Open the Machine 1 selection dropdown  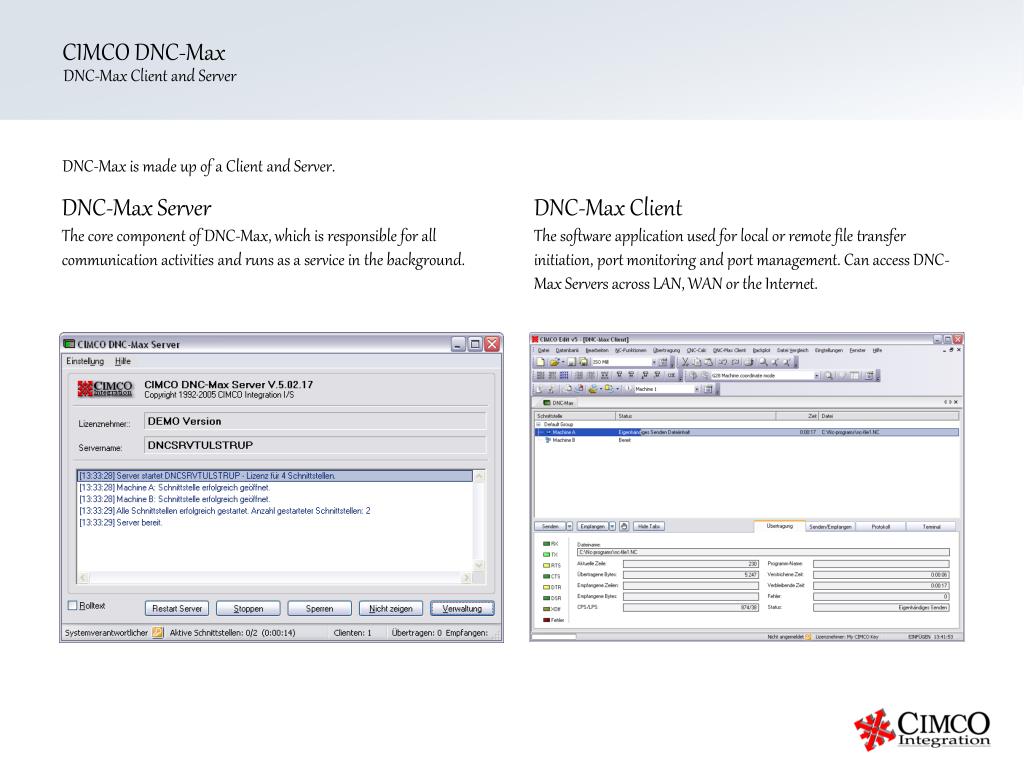[696, 389]
